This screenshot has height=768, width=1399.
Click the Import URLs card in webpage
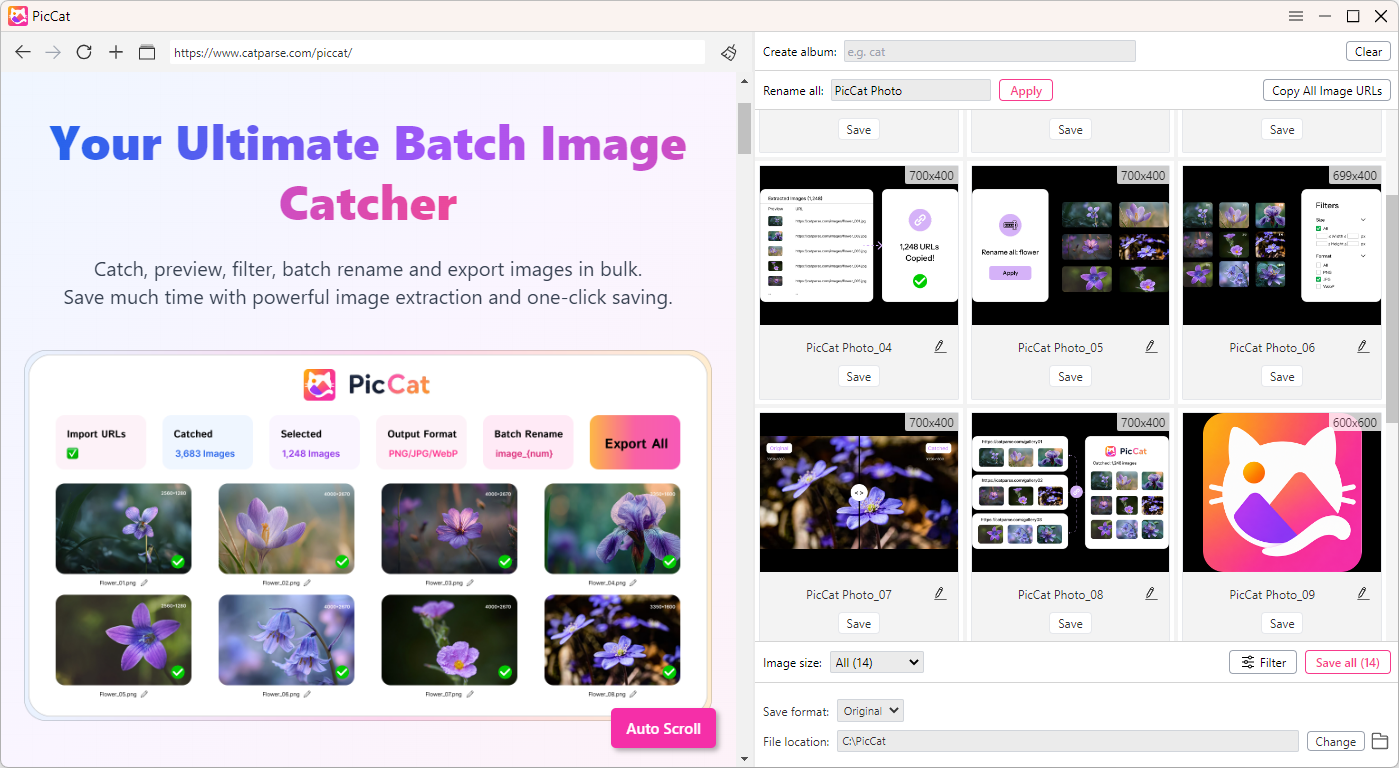[x=100, y=443]
